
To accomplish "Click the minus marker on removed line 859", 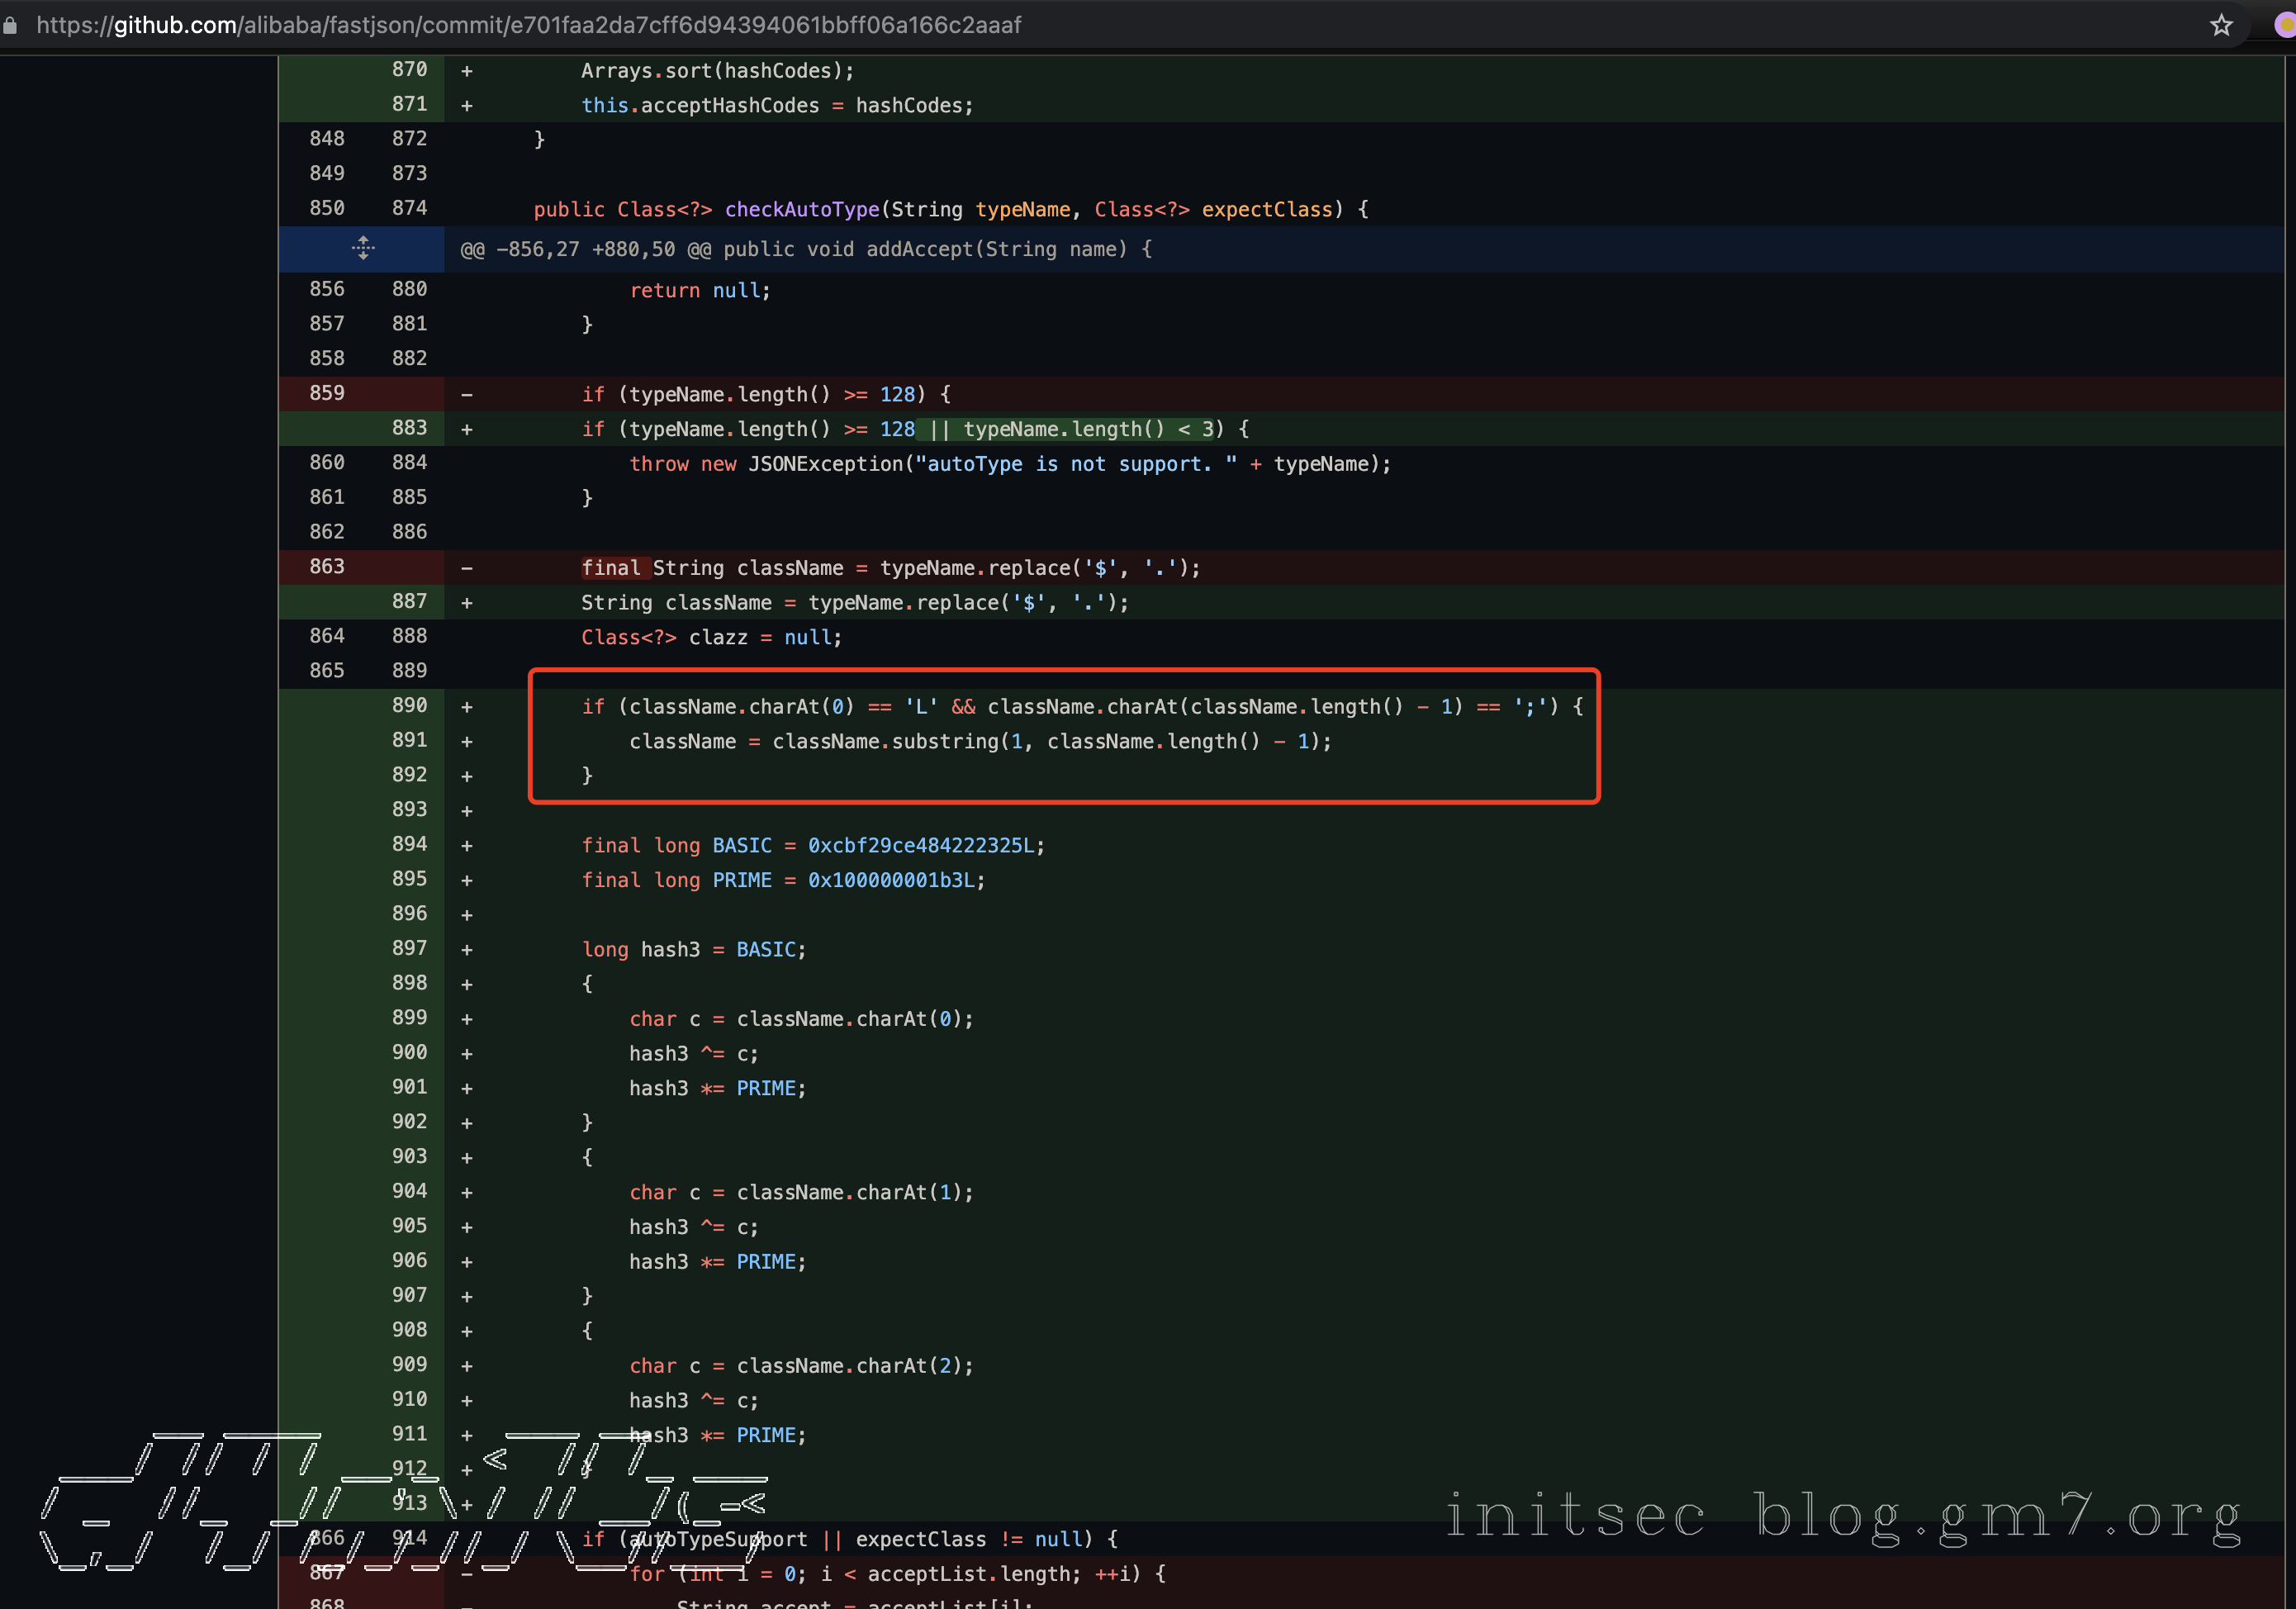I will pos(466,394).
